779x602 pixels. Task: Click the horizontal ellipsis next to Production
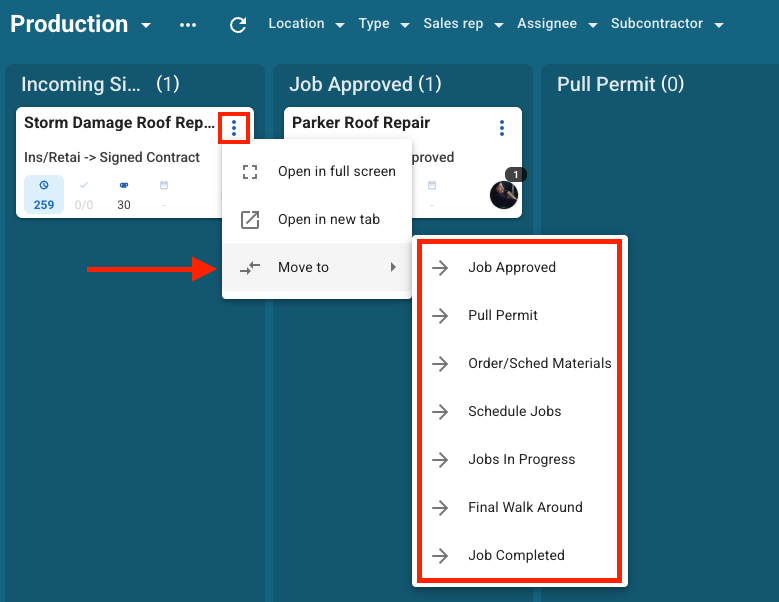tap(188, 25)
